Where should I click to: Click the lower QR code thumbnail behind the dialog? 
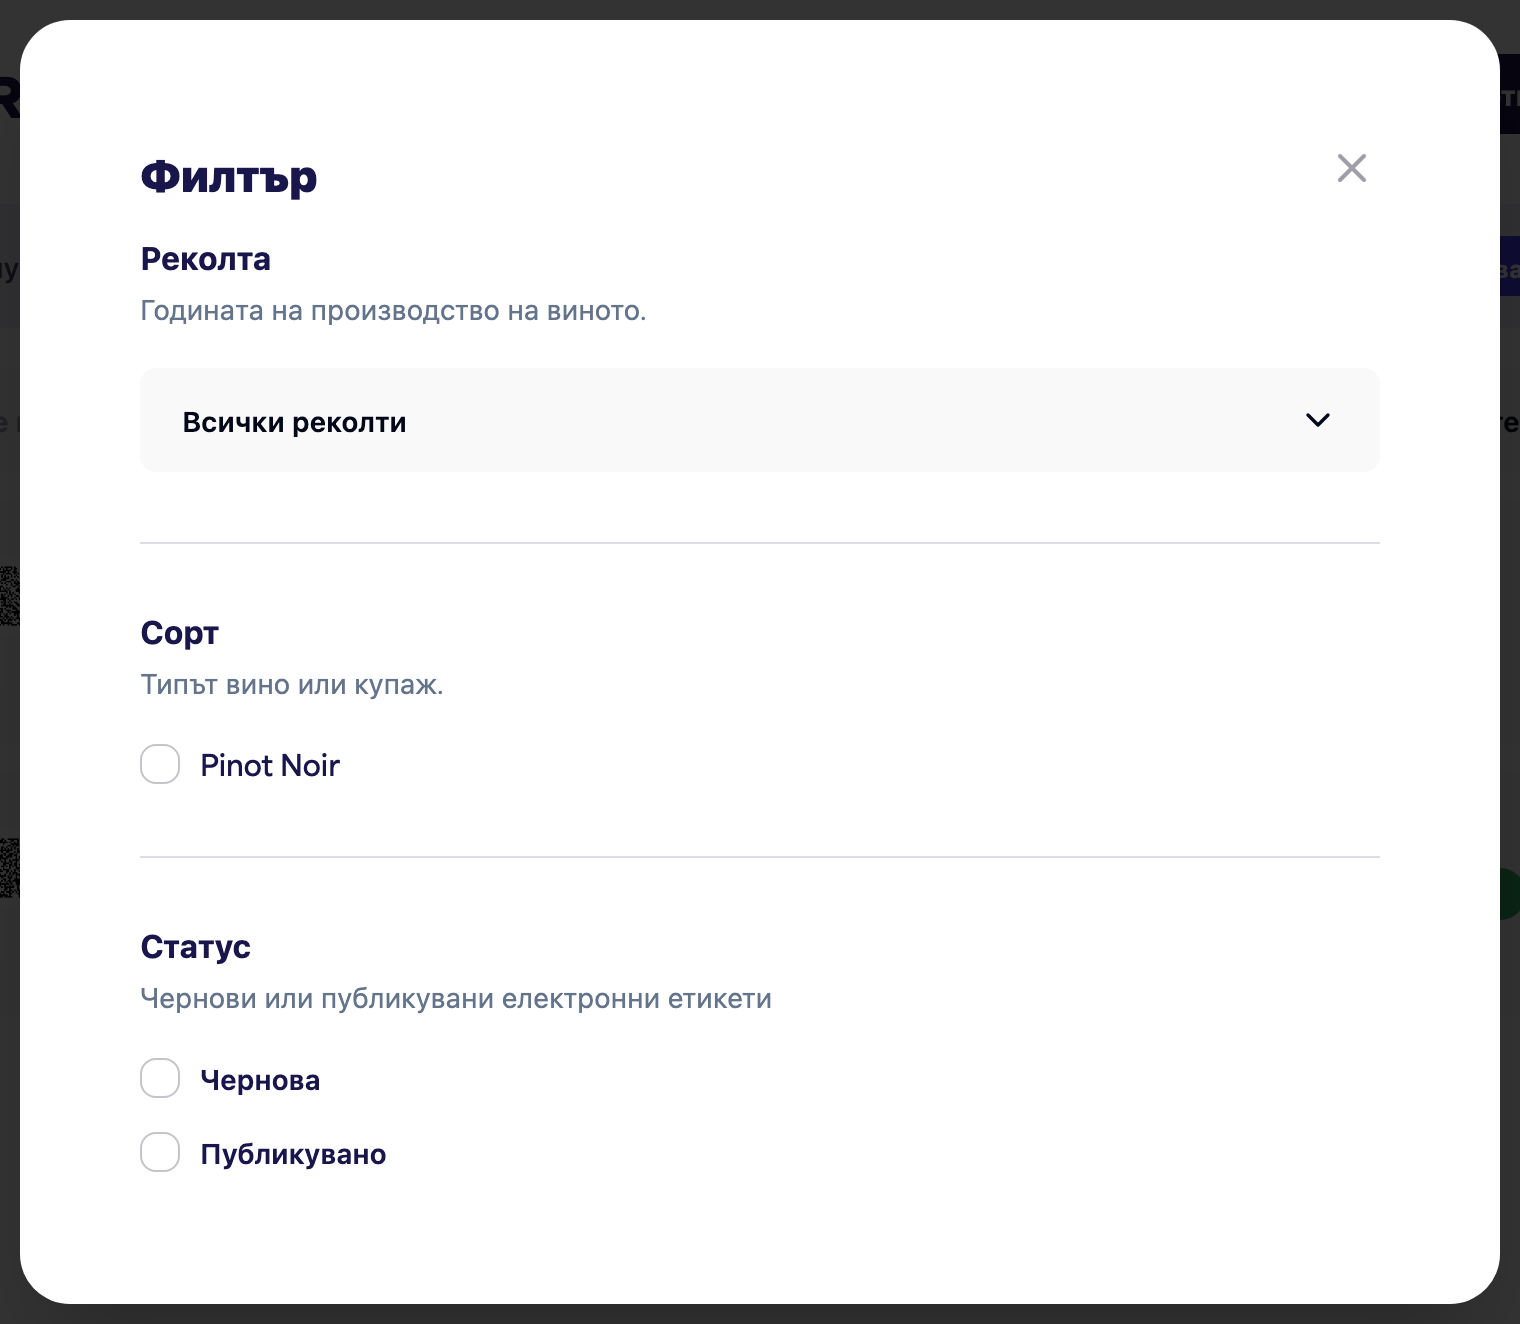(x=10, y=868)
